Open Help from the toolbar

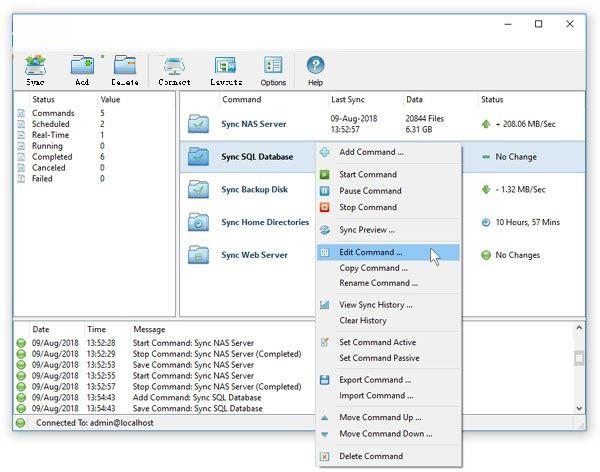(315, 69)
